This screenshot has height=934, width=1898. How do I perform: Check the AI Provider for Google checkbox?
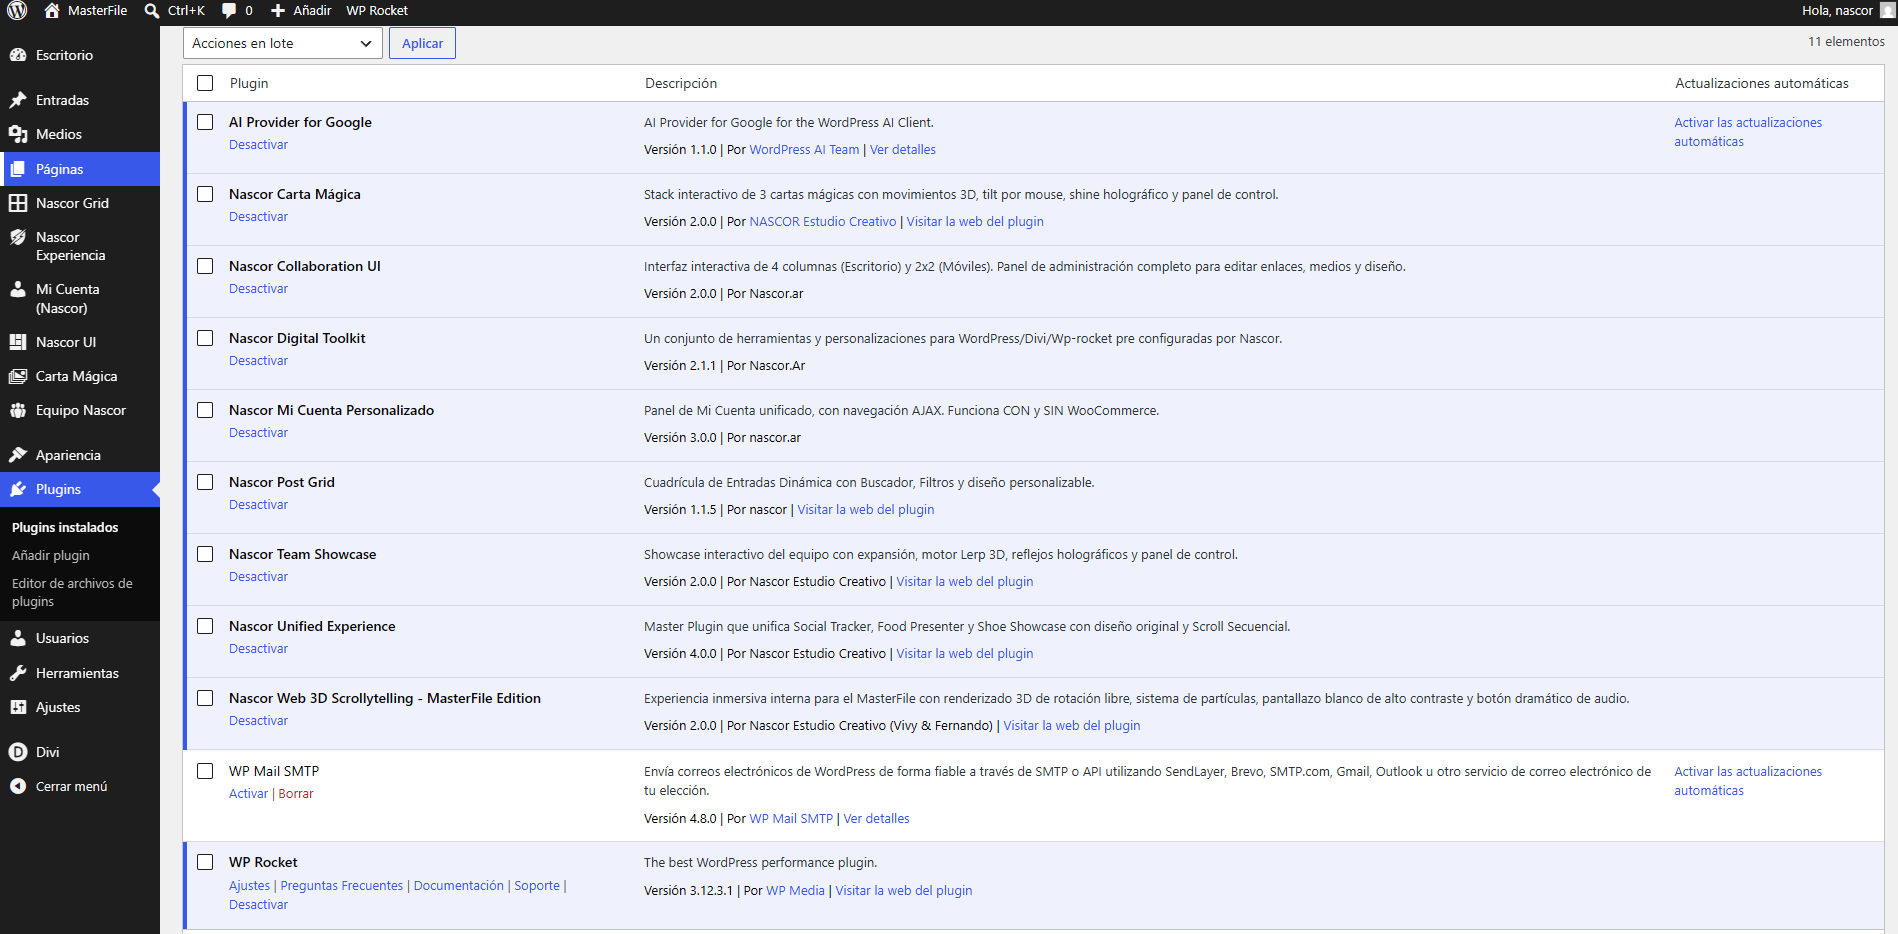[x=205, y=122]
